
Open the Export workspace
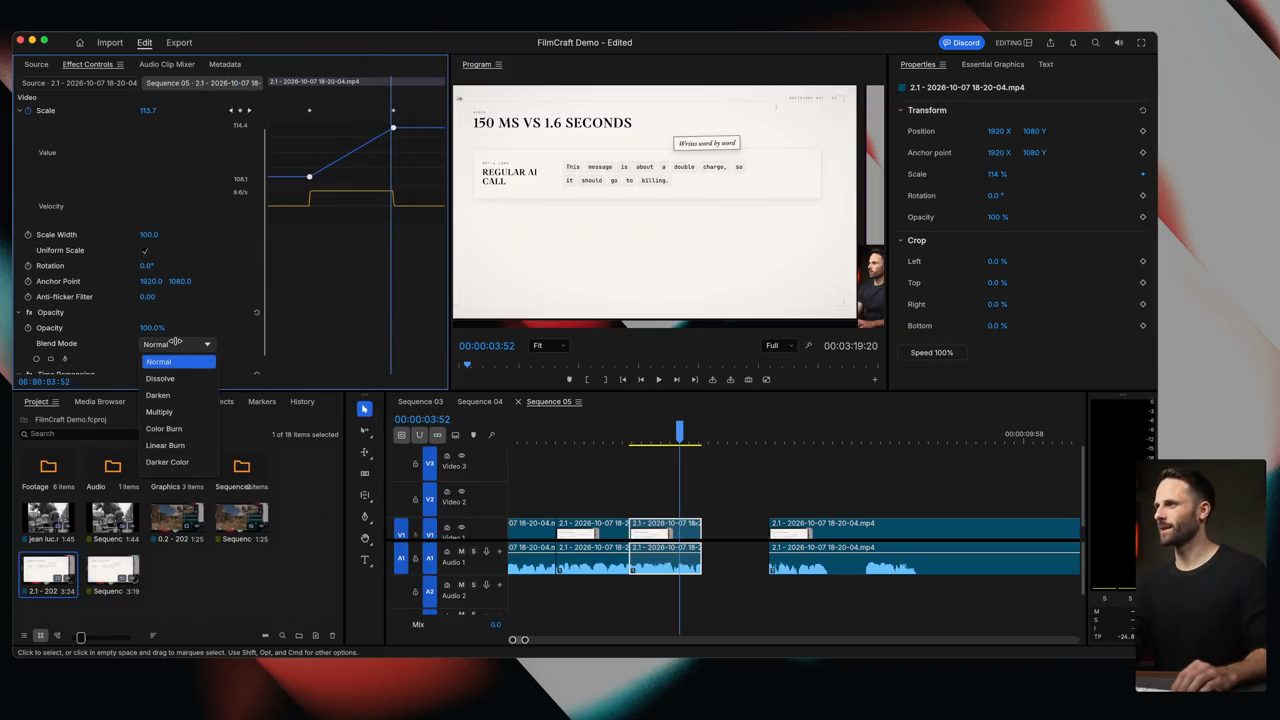point(179,43)
